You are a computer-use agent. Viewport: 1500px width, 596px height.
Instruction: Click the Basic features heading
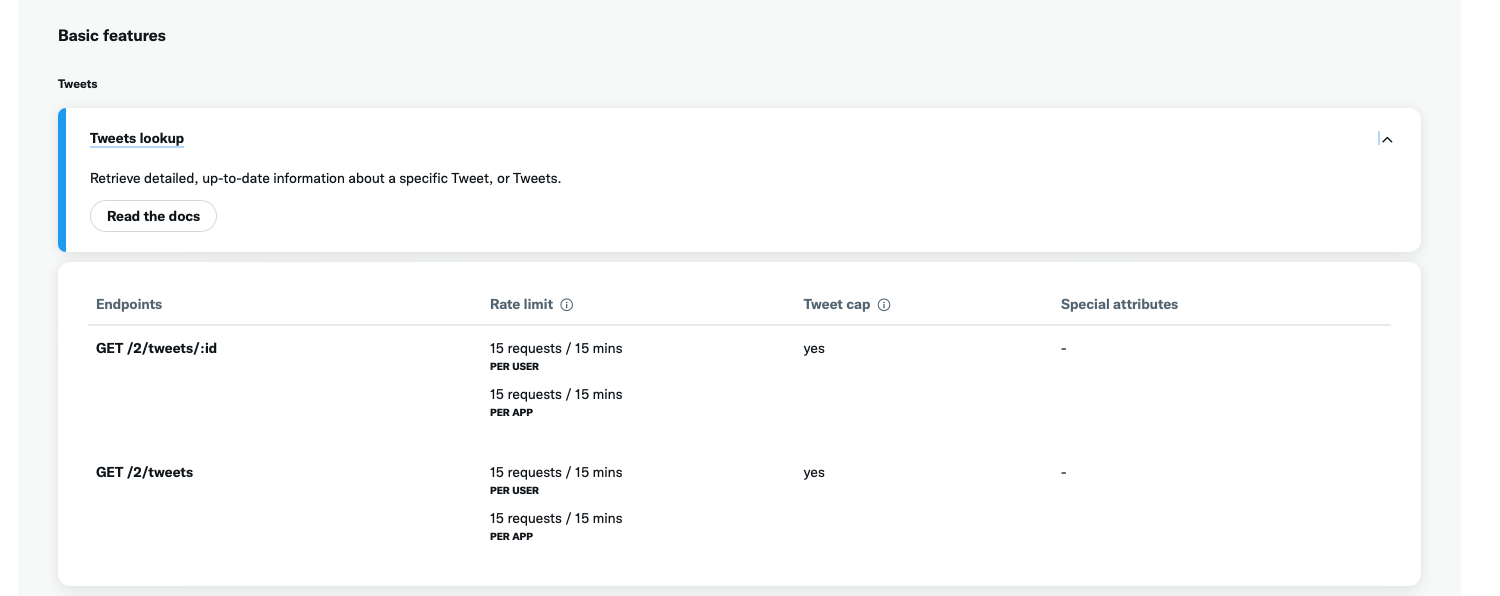tap(112, 35)
